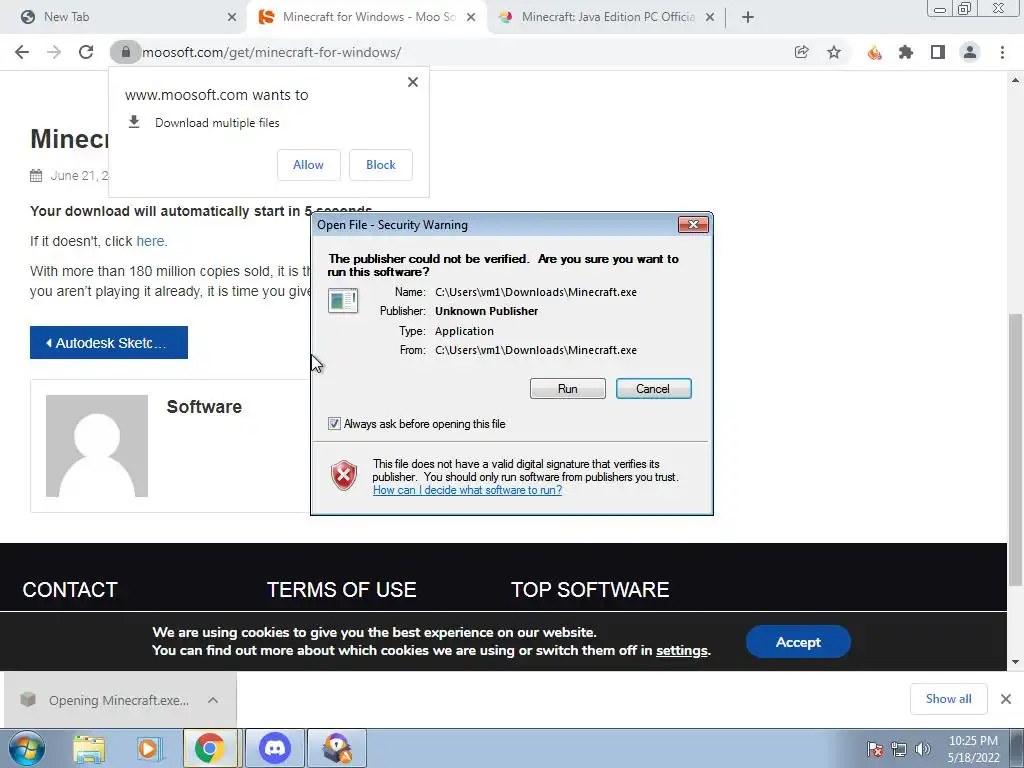Go back using the browser back arrow
The height and width of the screenshot is (768, 1024).
(22, 52)
